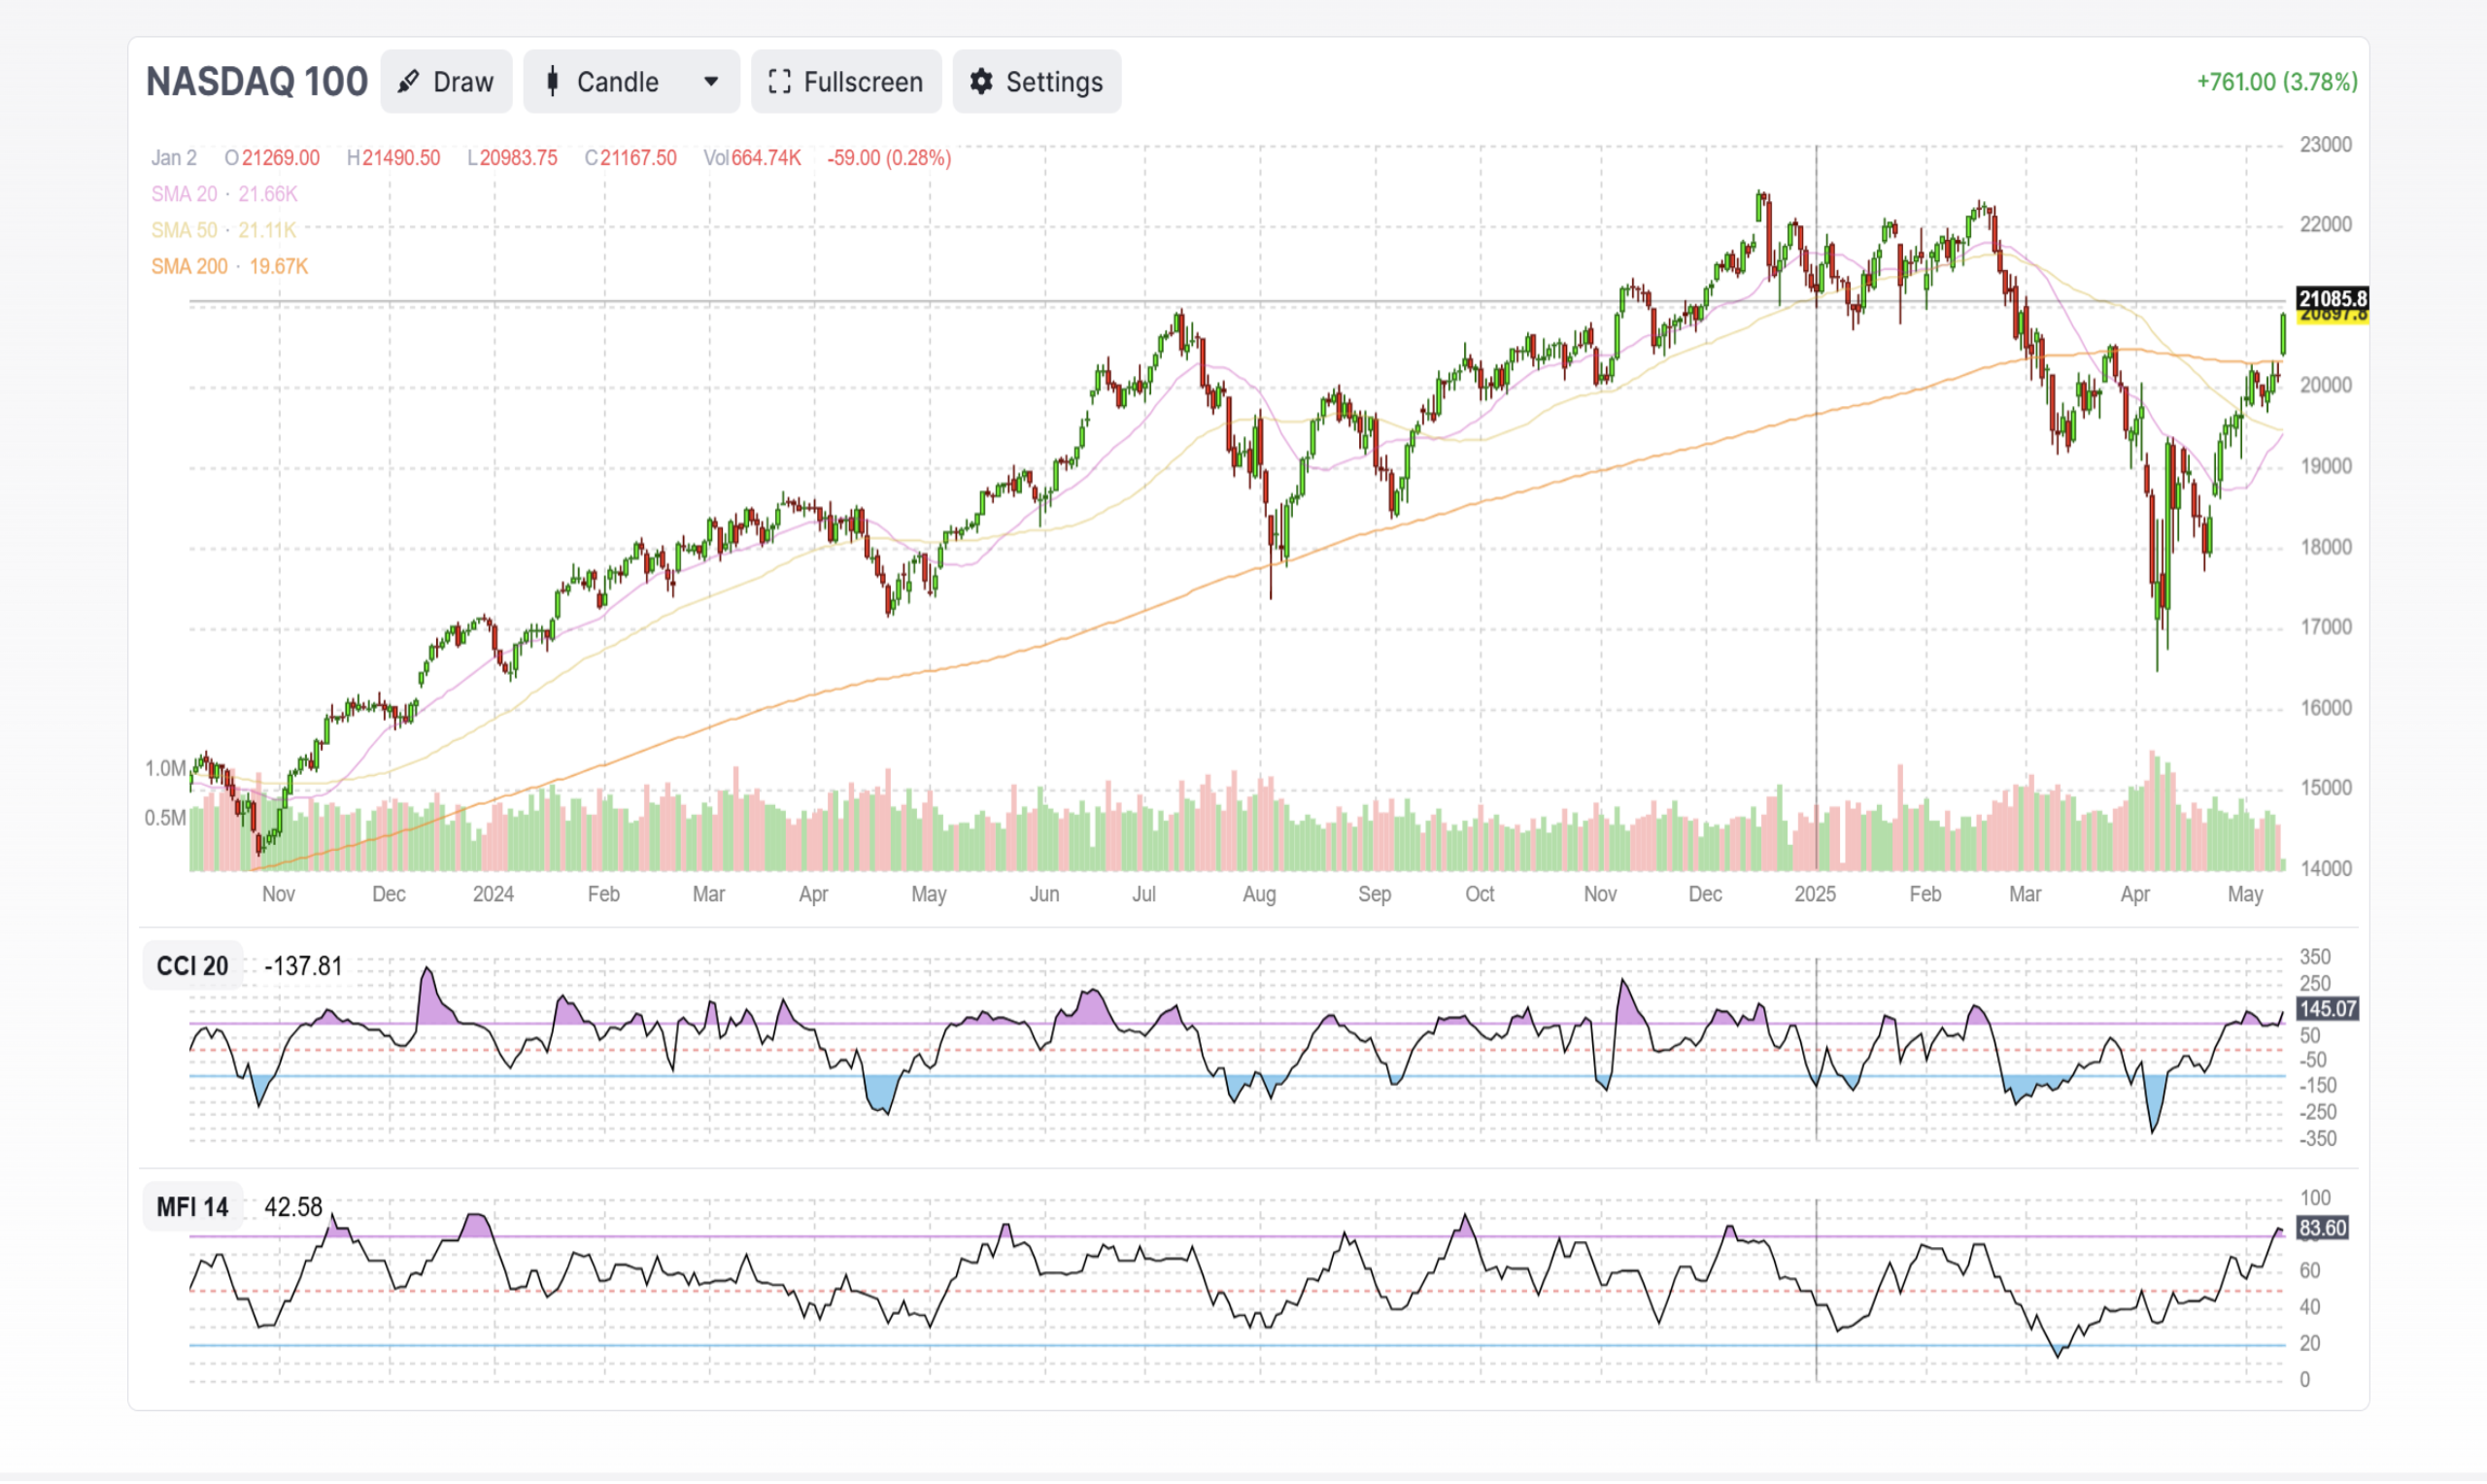Viewport: 2487px width, 1484px height.
Task: Click the Fullscreen expand icon
Action: 779,82
